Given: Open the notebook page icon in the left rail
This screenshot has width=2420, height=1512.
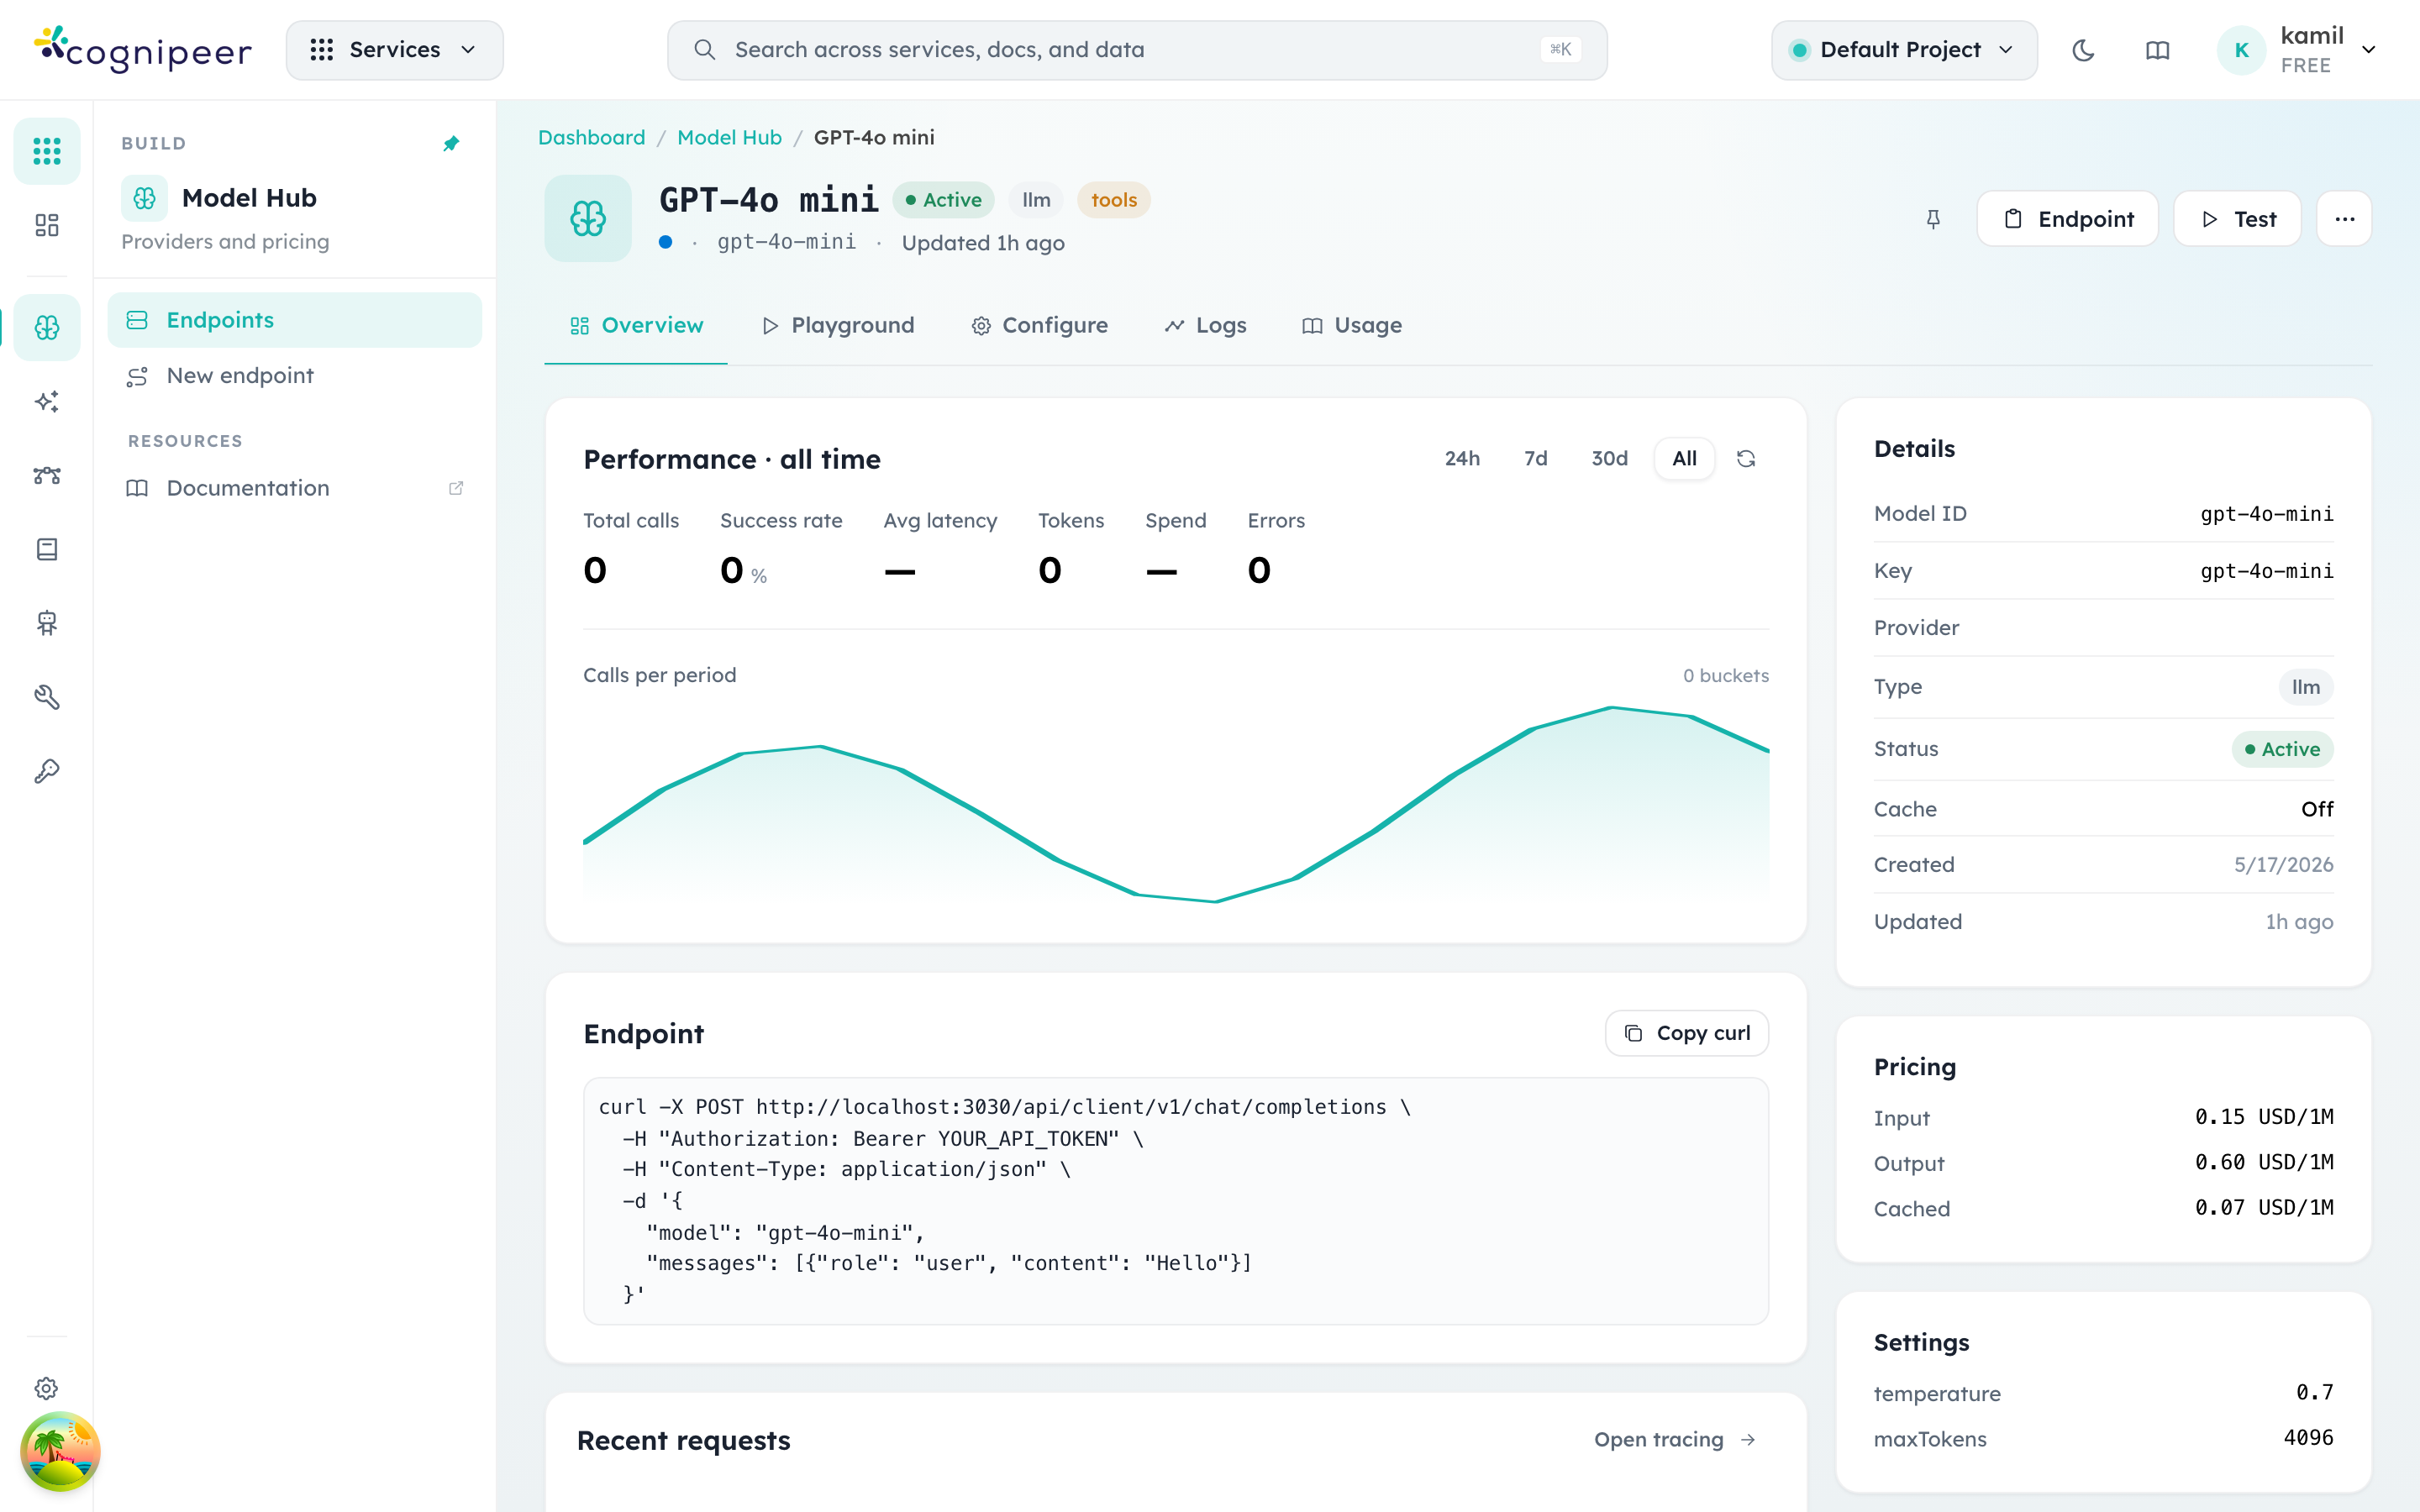Looking at the screenshot, I should tap(47, 549).
